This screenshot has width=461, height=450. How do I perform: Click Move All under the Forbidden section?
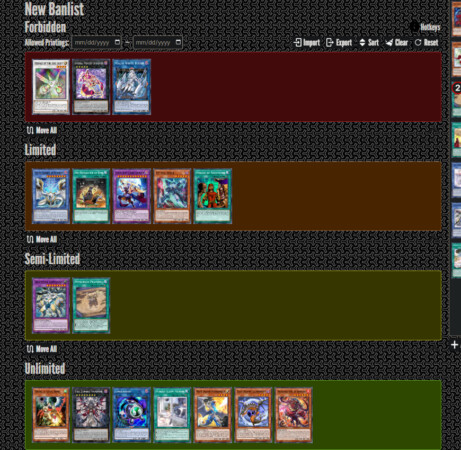pyautogui.click(x=42, y=130)
